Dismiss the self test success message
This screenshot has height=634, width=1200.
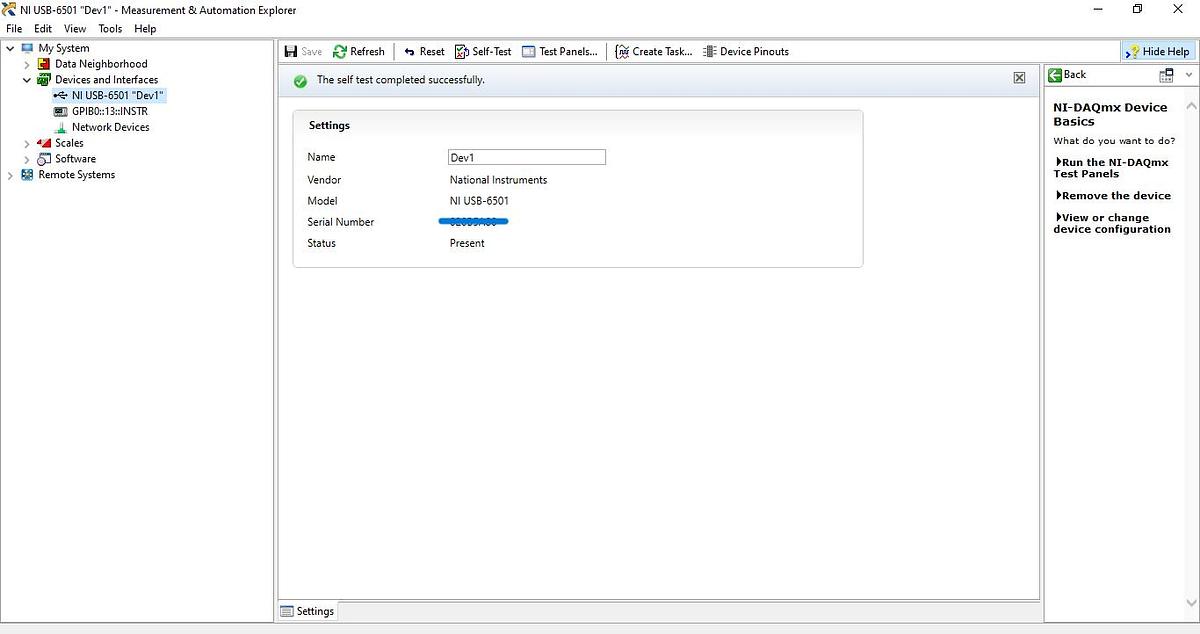(1019, 78)
